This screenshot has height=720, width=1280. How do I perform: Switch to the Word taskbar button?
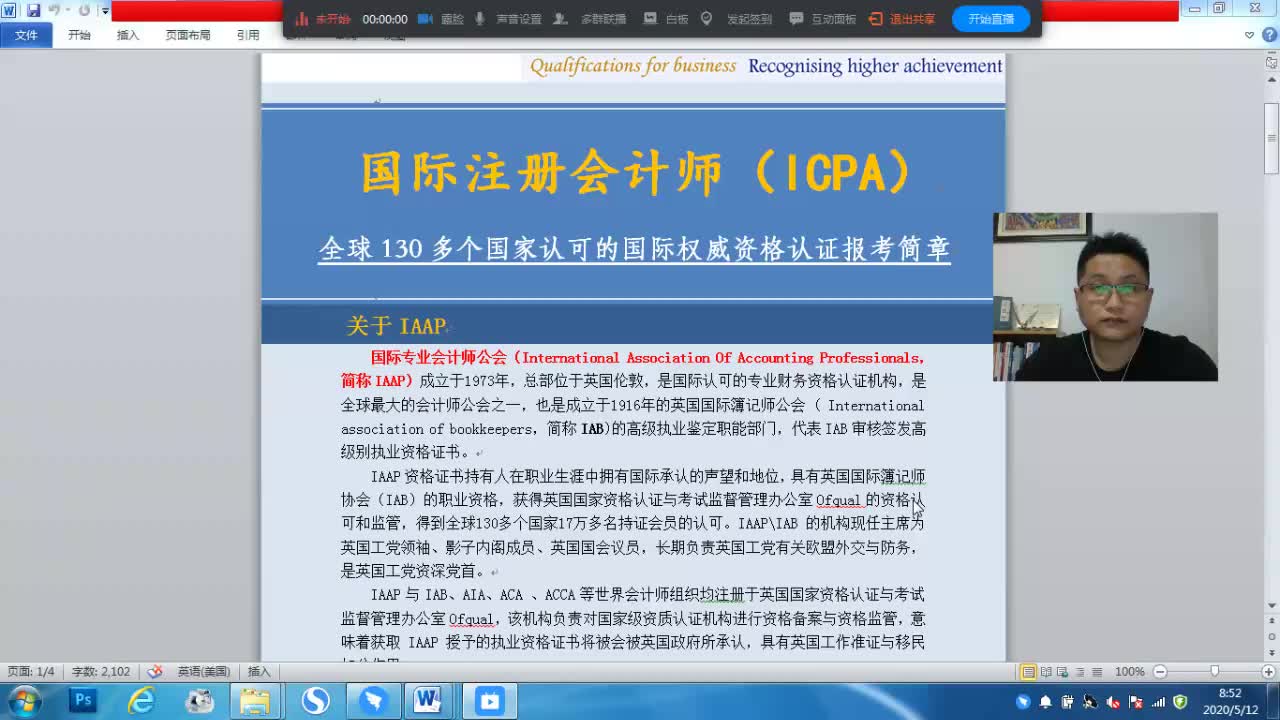[430, 701]
